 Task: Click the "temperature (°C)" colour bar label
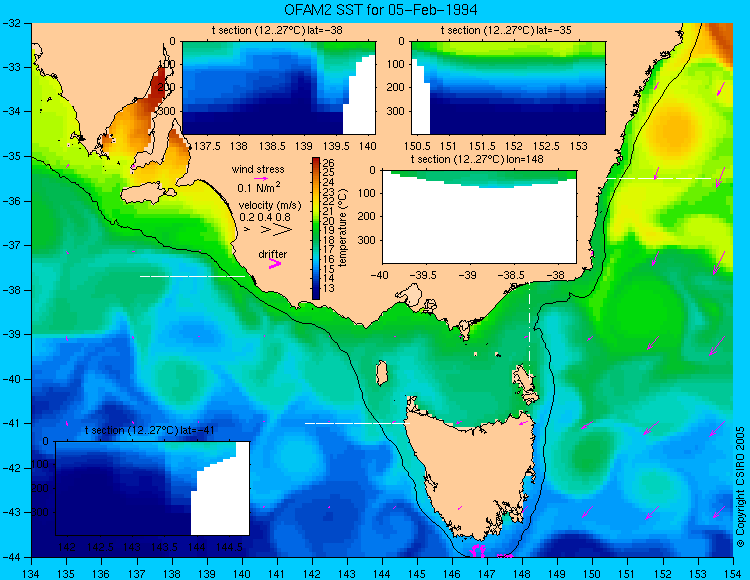coord(342,228)
